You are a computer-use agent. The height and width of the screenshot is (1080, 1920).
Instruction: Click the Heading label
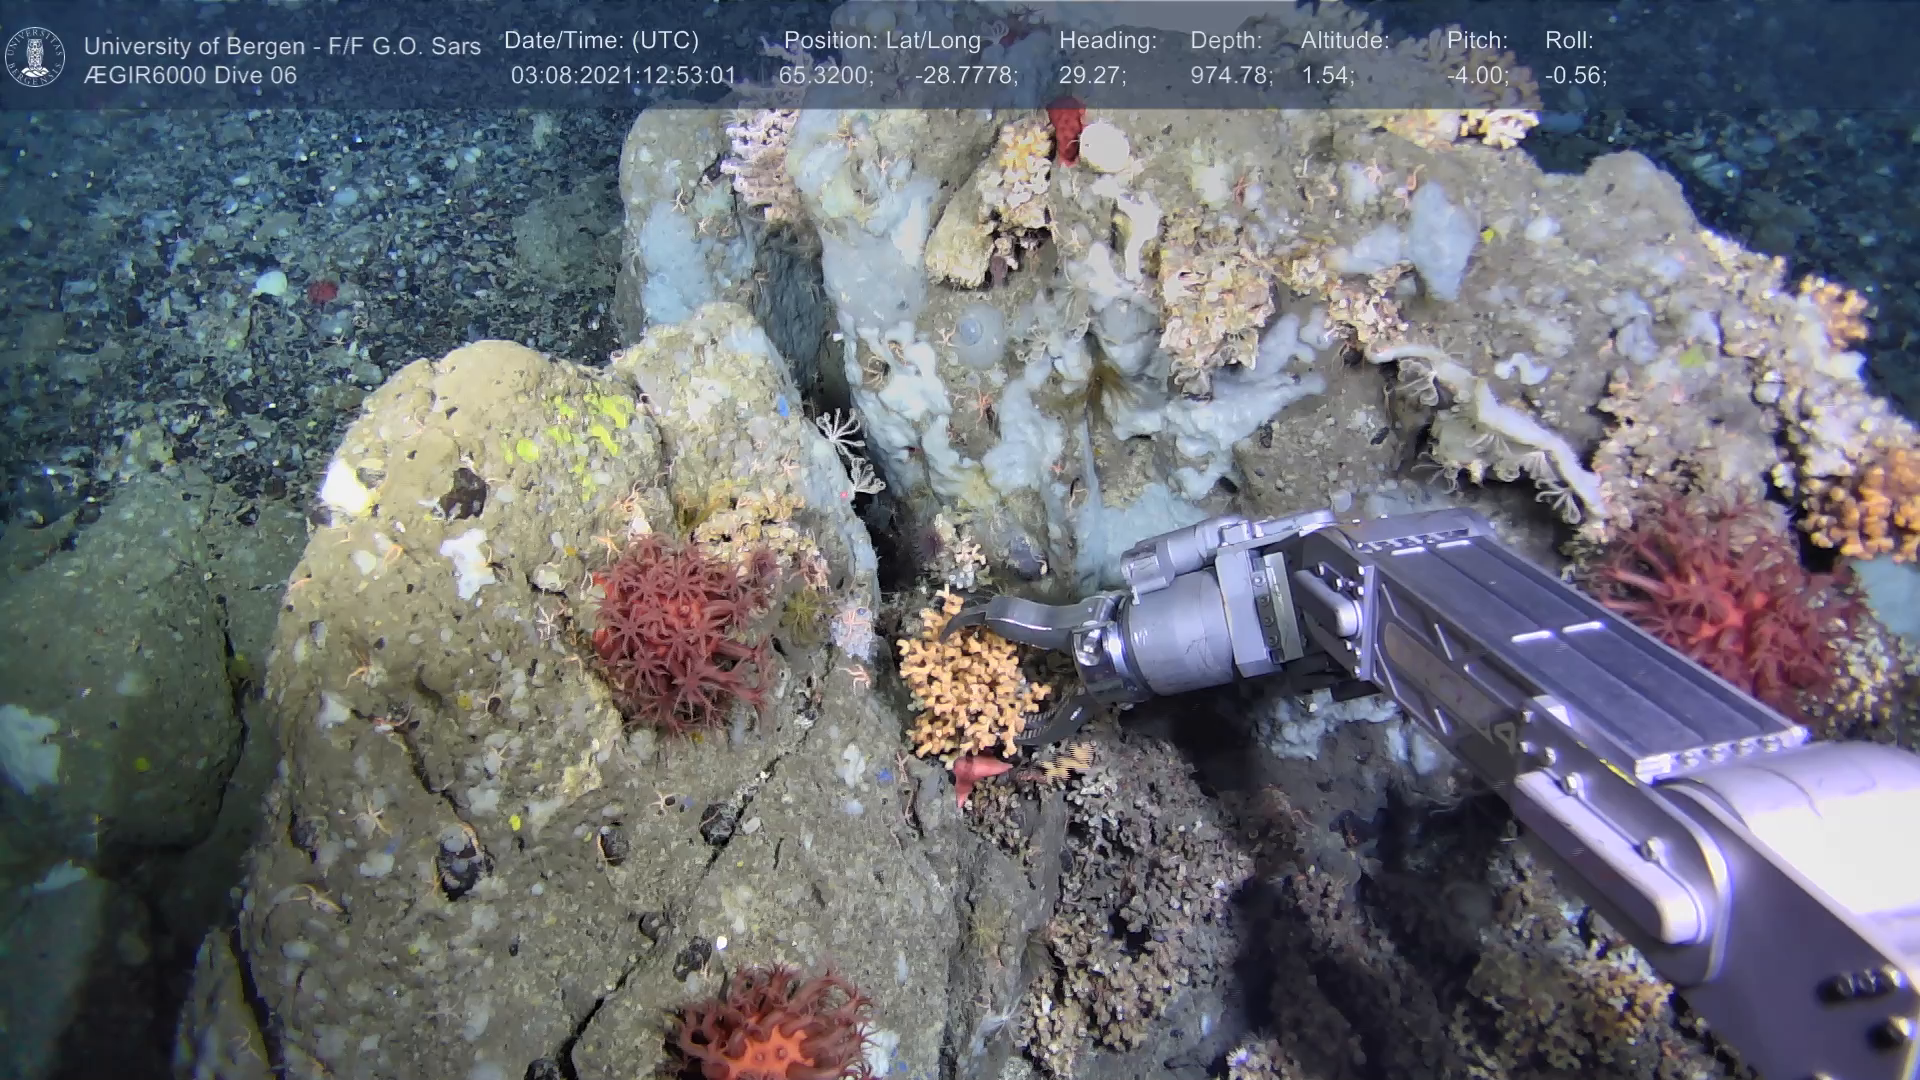pyautogui.click(x=1107, y=41)
